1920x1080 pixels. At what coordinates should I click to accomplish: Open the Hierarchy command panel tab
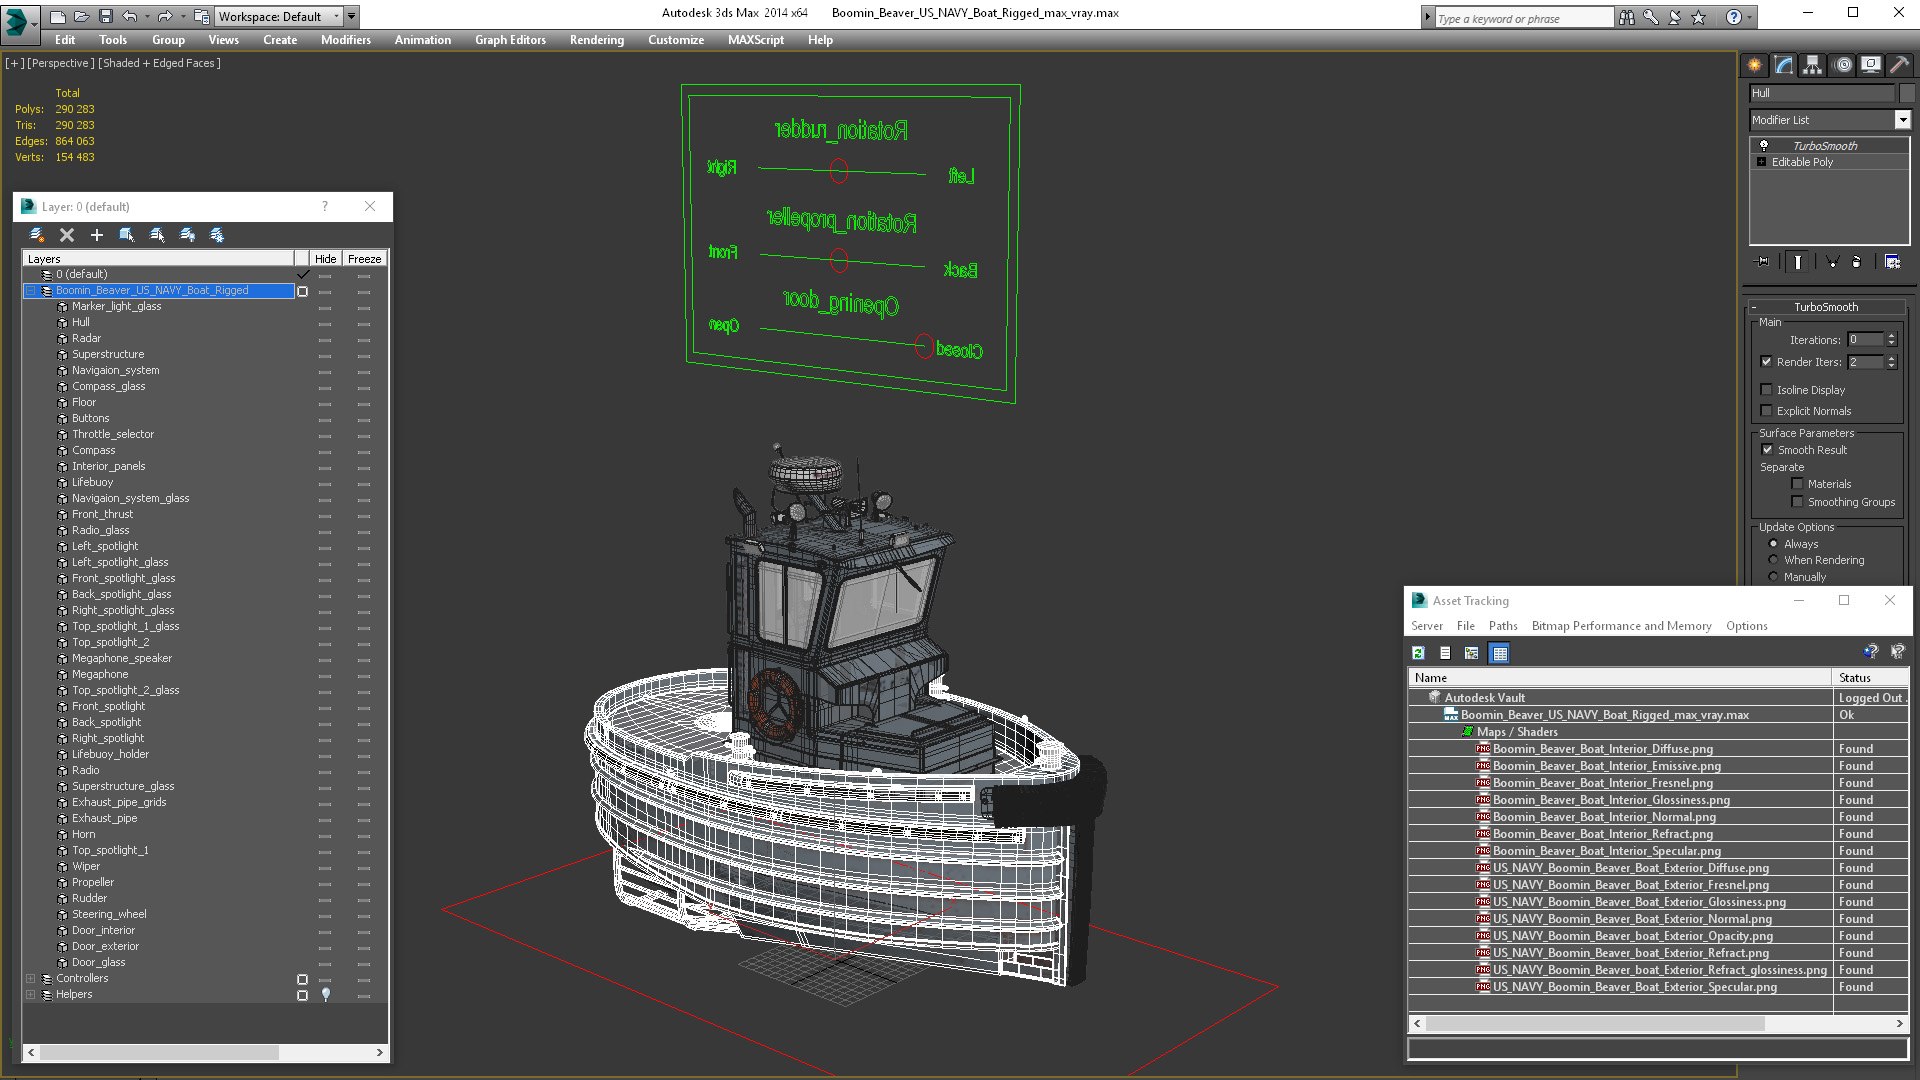[x=1813, y=65]
